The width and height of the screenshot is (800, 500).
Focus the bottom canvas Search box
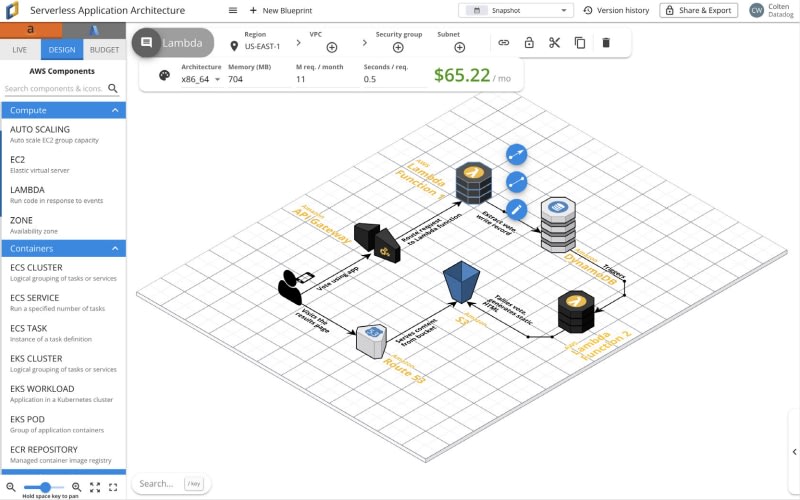[x=171, y=484]
